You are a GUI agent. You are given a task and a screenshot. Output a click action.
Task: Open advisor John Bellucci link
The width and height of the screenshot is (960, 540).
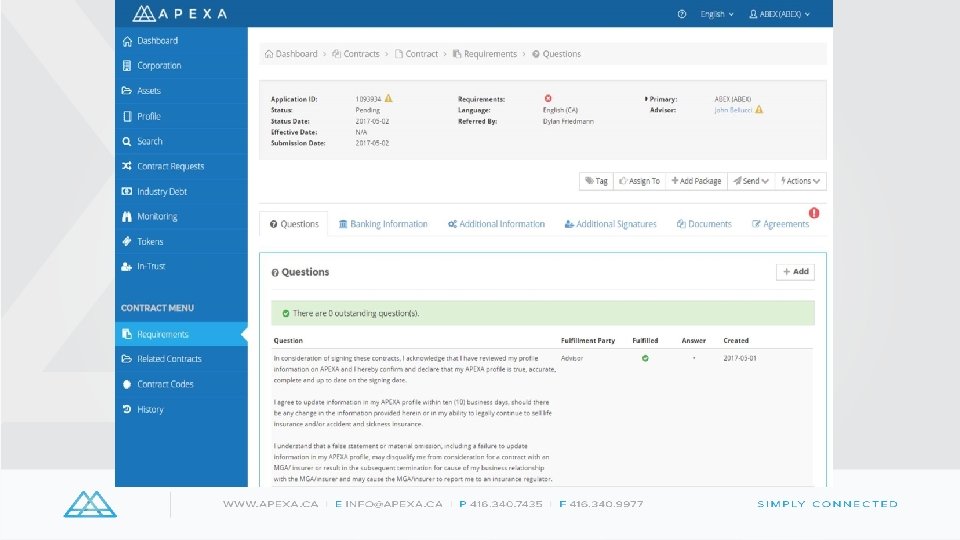733,110
